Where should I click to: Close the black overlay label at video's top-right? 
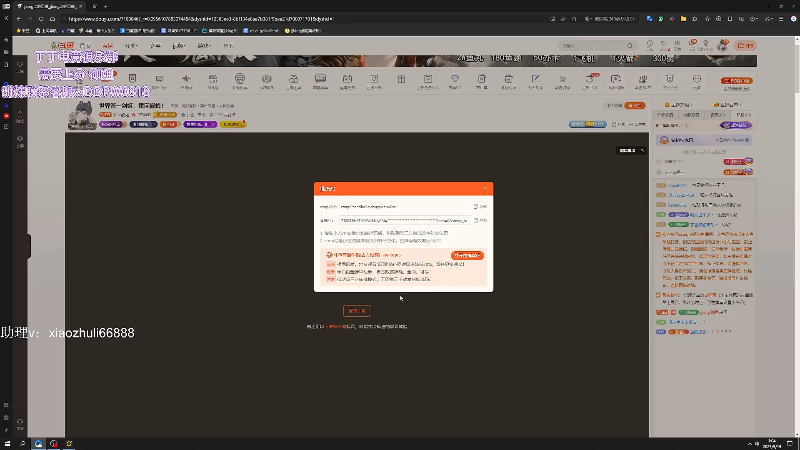642,151
